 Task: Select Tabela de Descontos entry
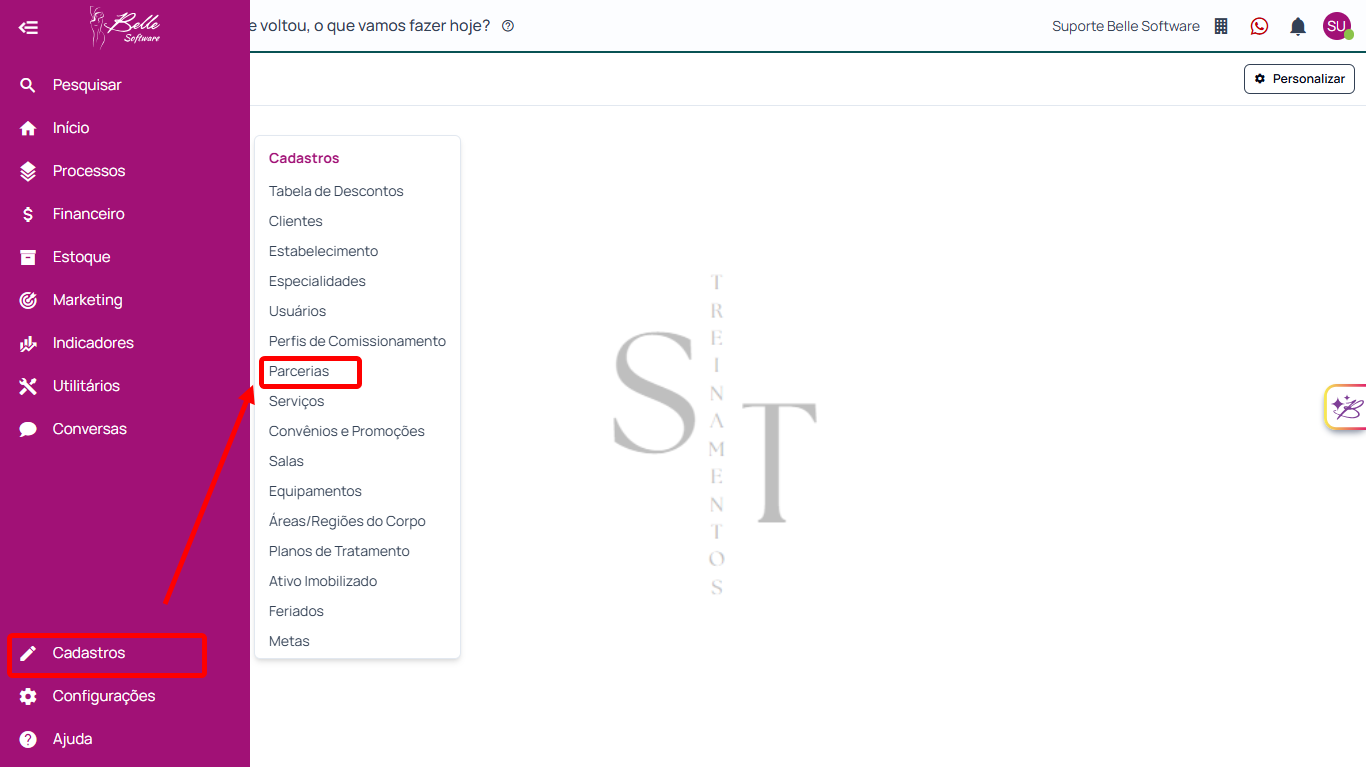click(x=336, y=191)
